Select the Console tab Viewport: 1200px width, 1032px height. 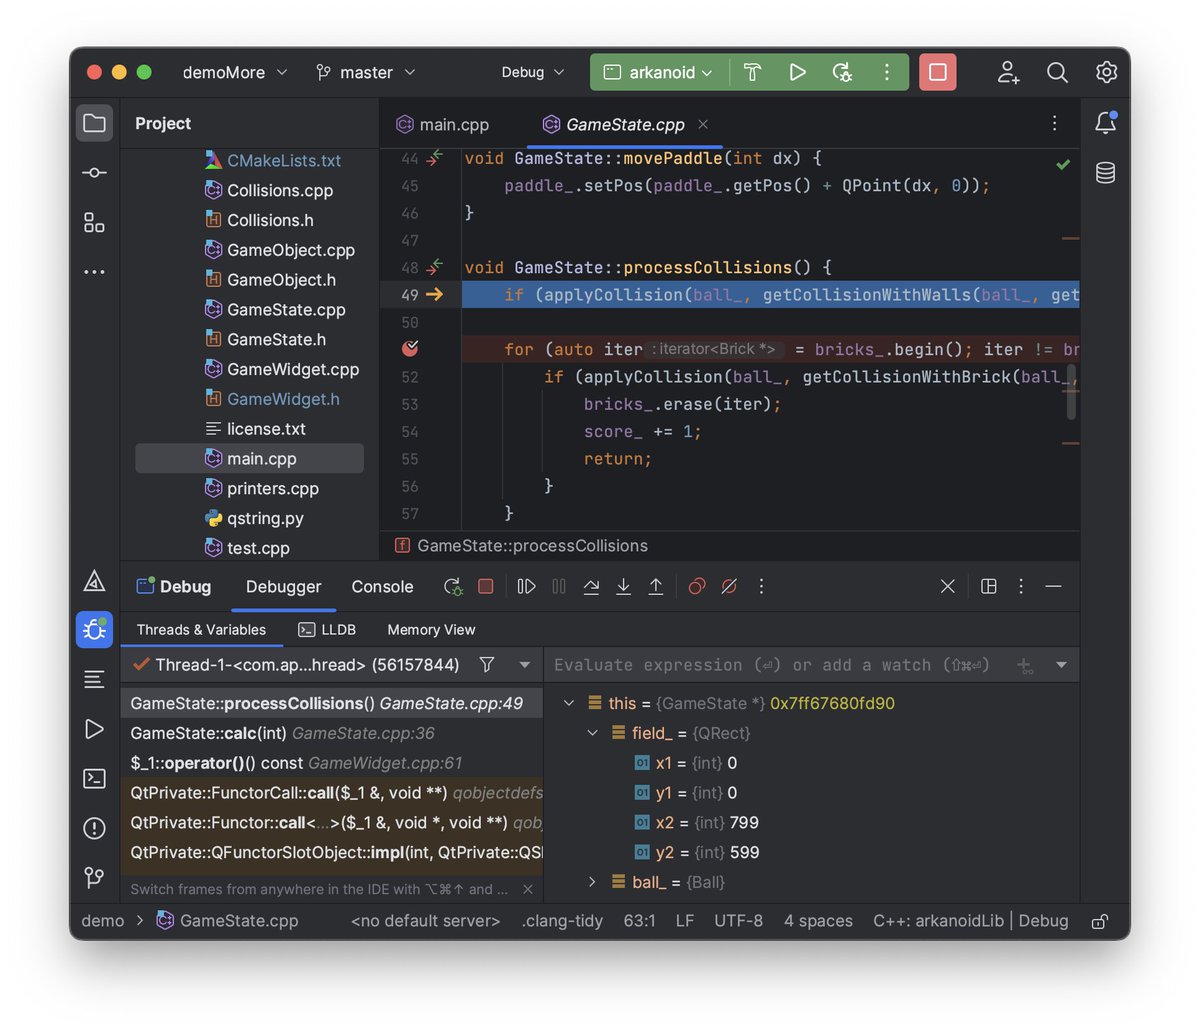point(382,587)
